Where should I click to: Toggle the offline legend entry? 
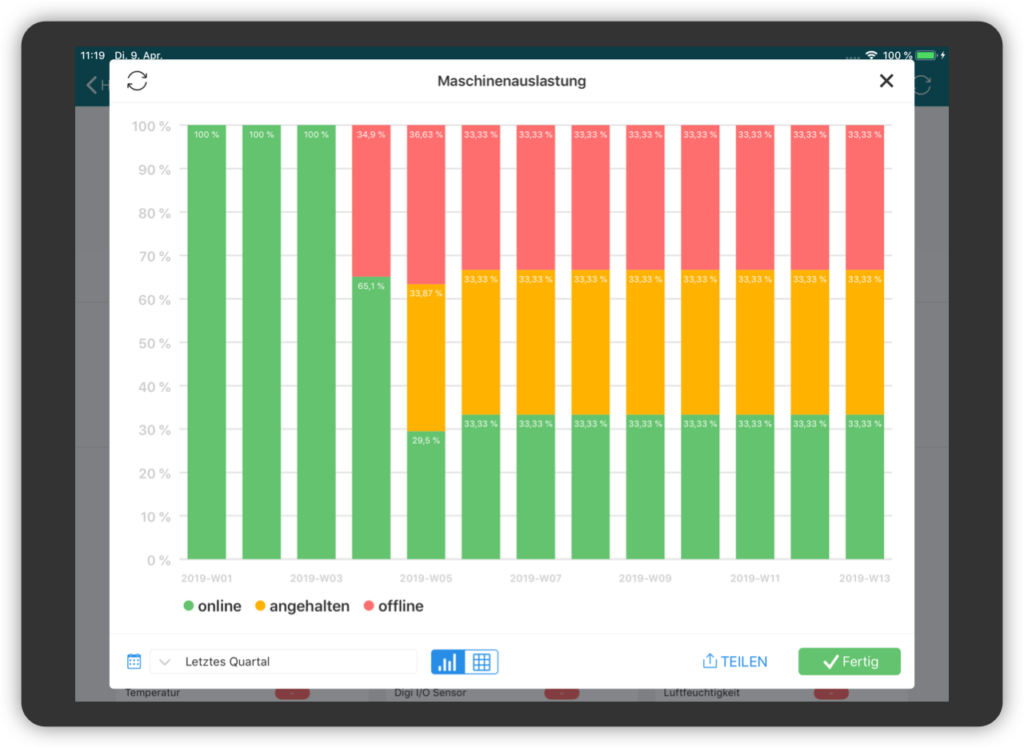pos(393,606)
